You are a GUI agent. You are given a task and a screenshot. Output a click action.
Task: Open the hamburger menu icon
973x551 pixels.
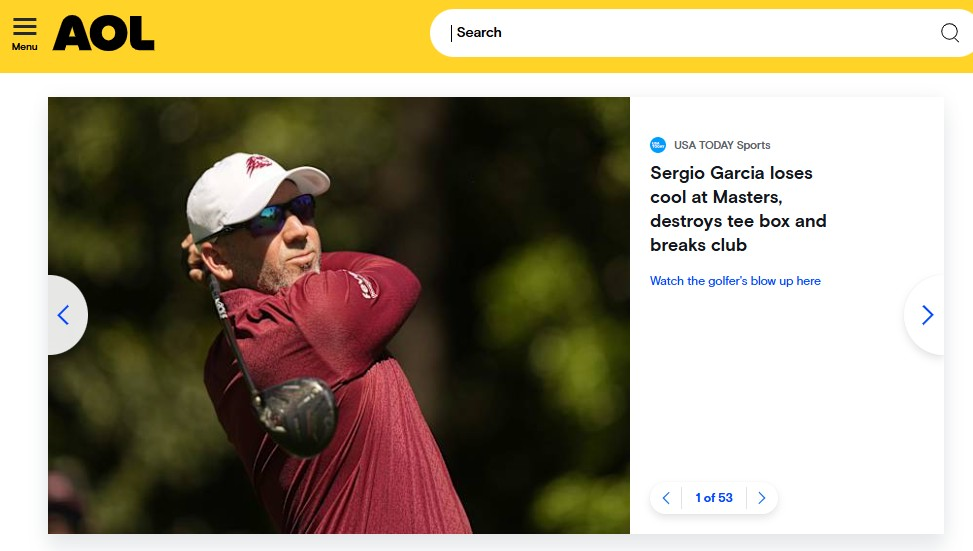[25, 26]
